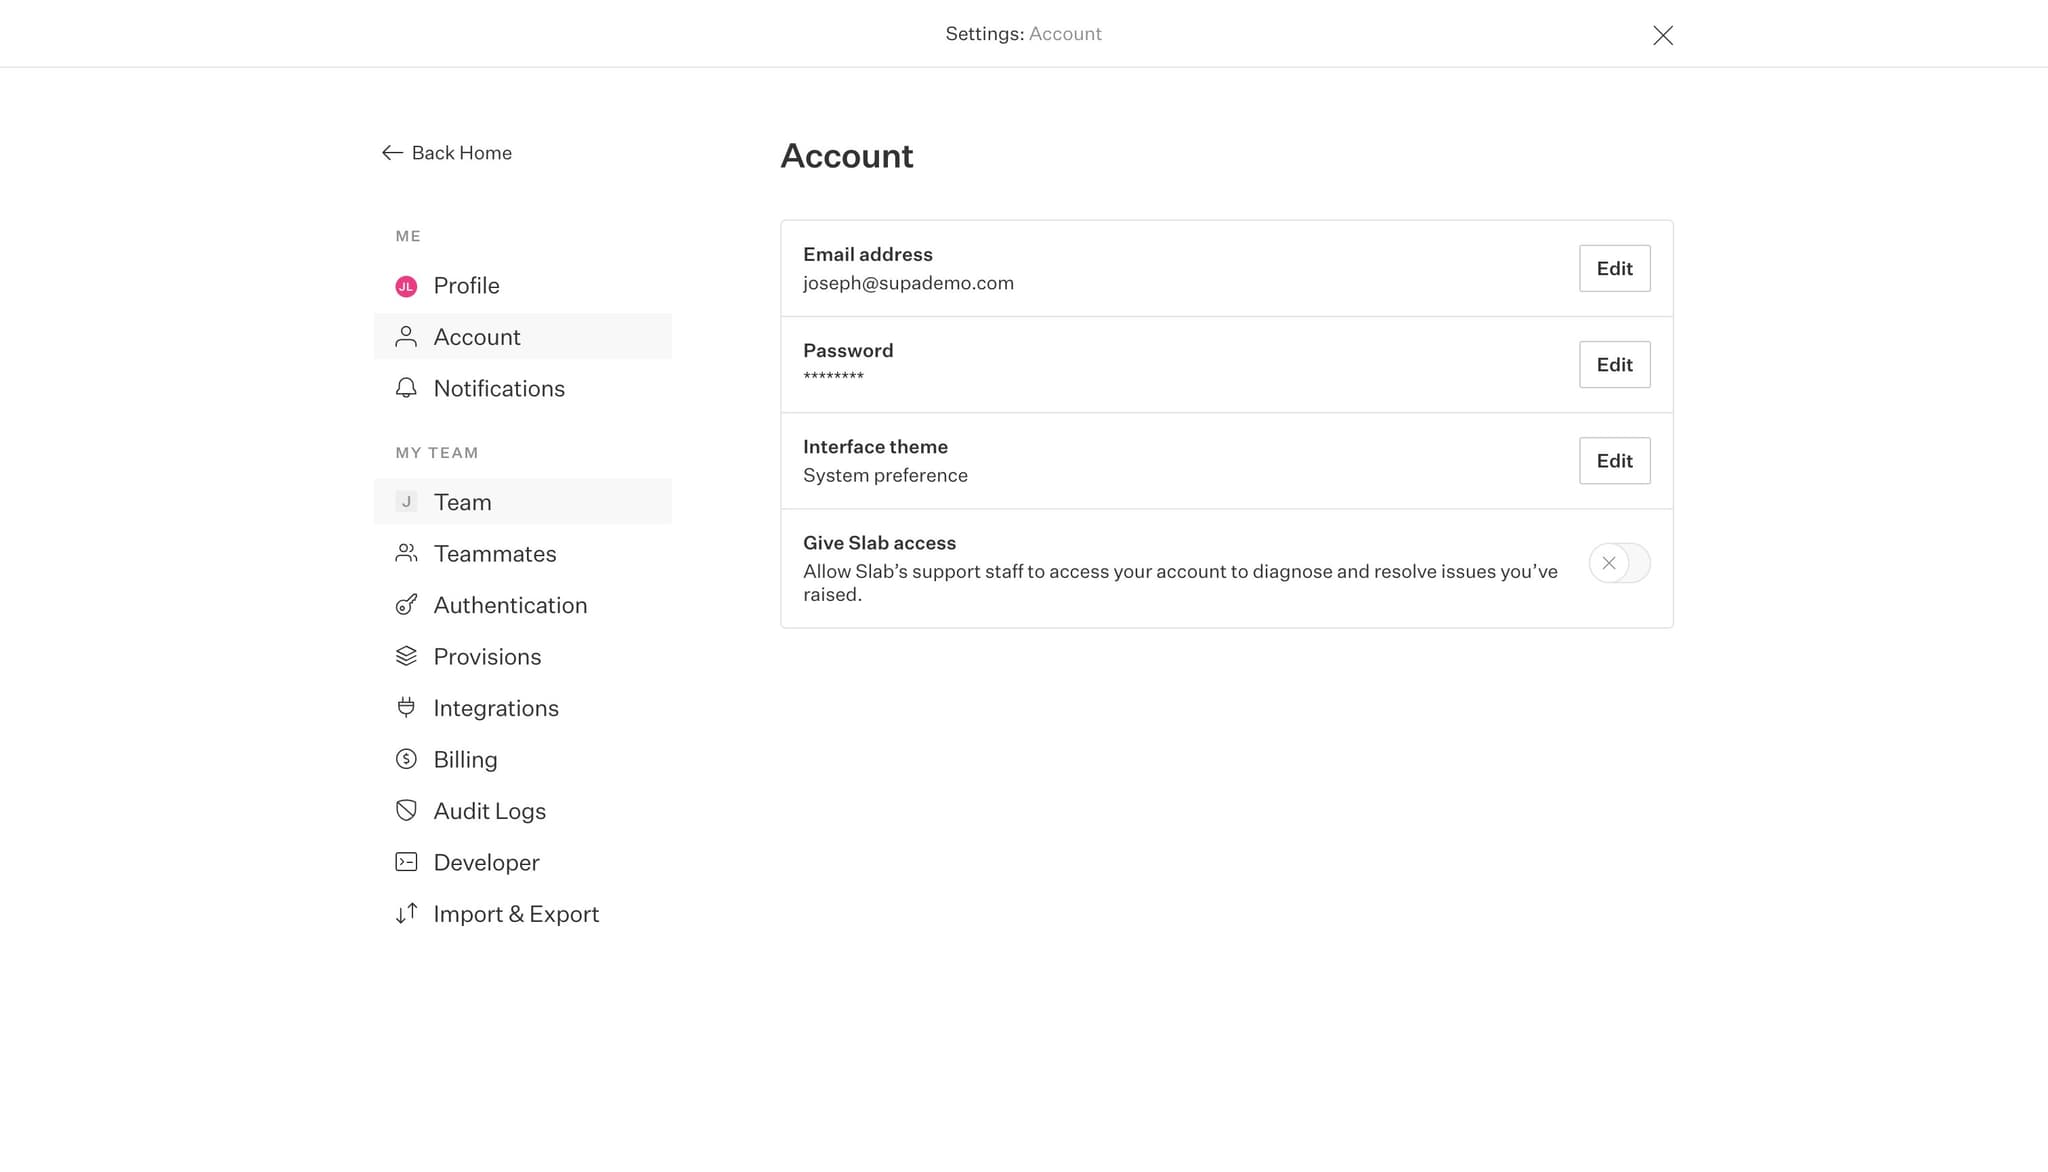Click the Profile avatar icon
Viewport: 2048px width, 1172px height.
[x=406, y=285]
